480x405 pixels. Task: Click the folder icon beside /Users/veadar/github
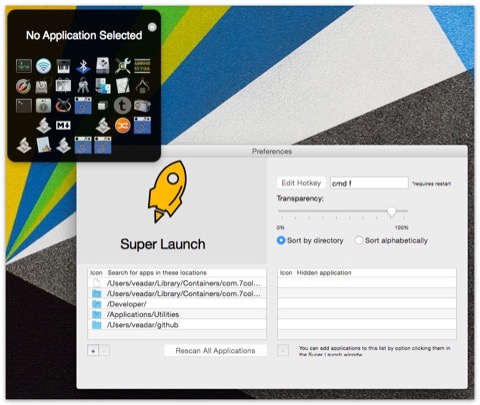[x=96, y=325]
